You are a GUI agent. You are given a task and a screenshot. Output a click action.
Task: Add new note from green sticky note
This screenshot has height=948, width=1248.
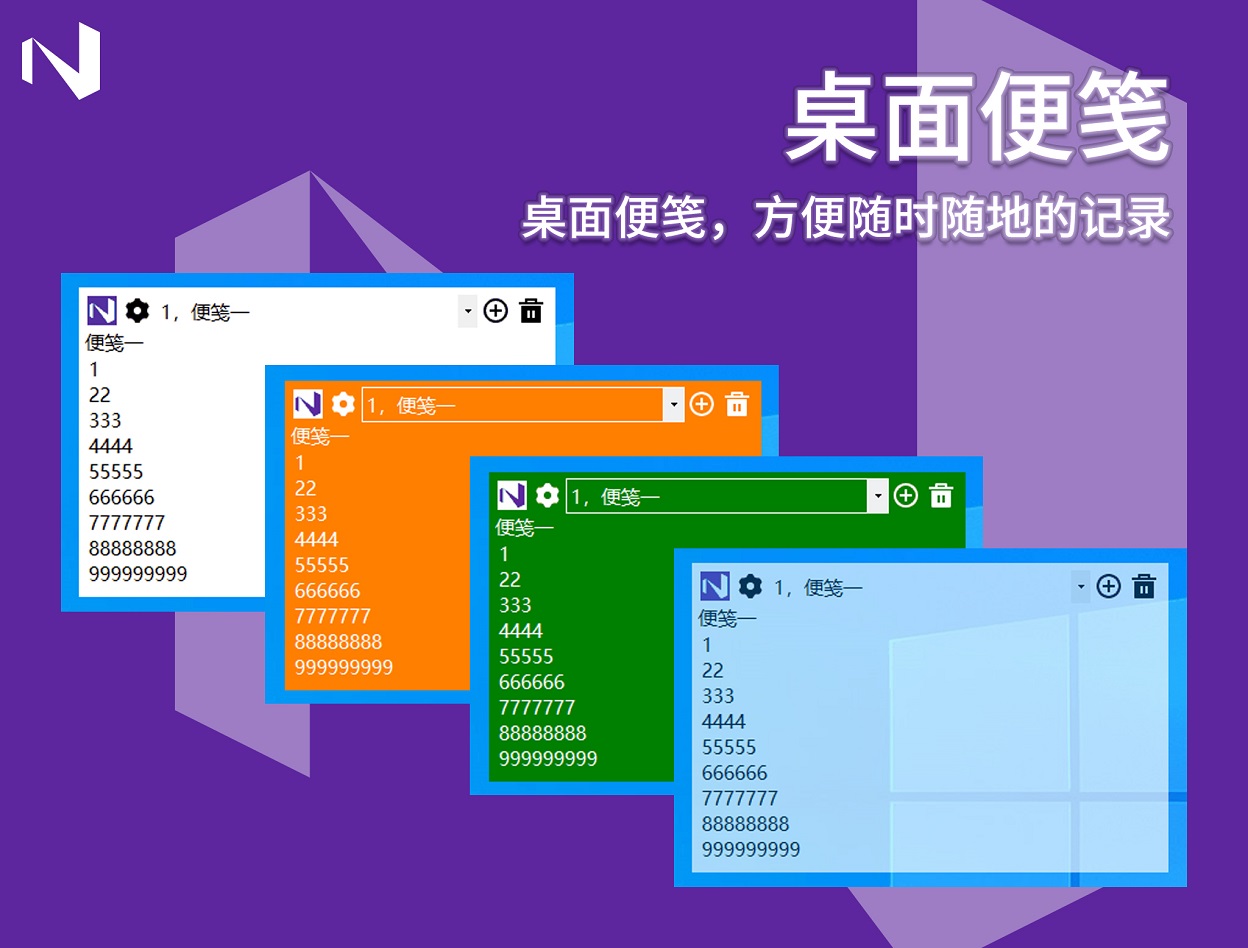[906, 495]
